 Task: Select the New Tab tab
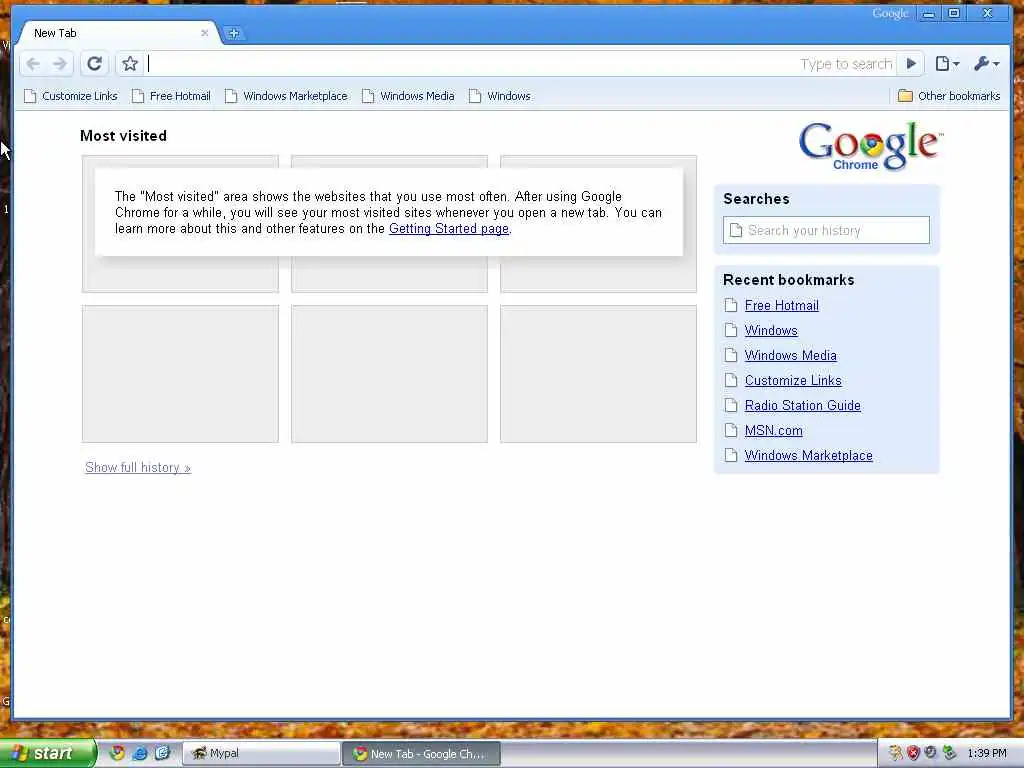click(118, 33)
